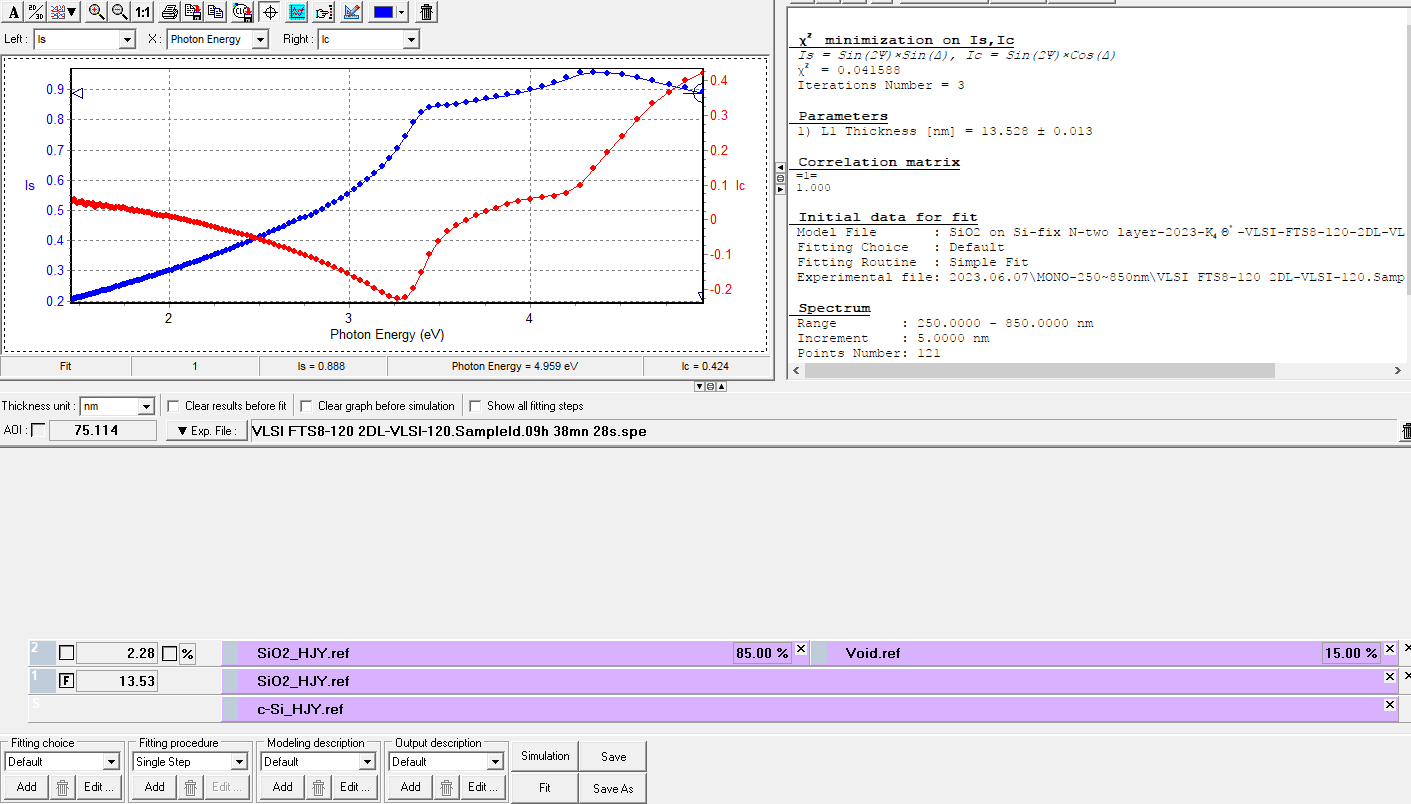Image resolution: width=1411 pixels, height=804 pixels.
Task: Toggle the 2D/3D view button
Action: [x=36, y=12]
